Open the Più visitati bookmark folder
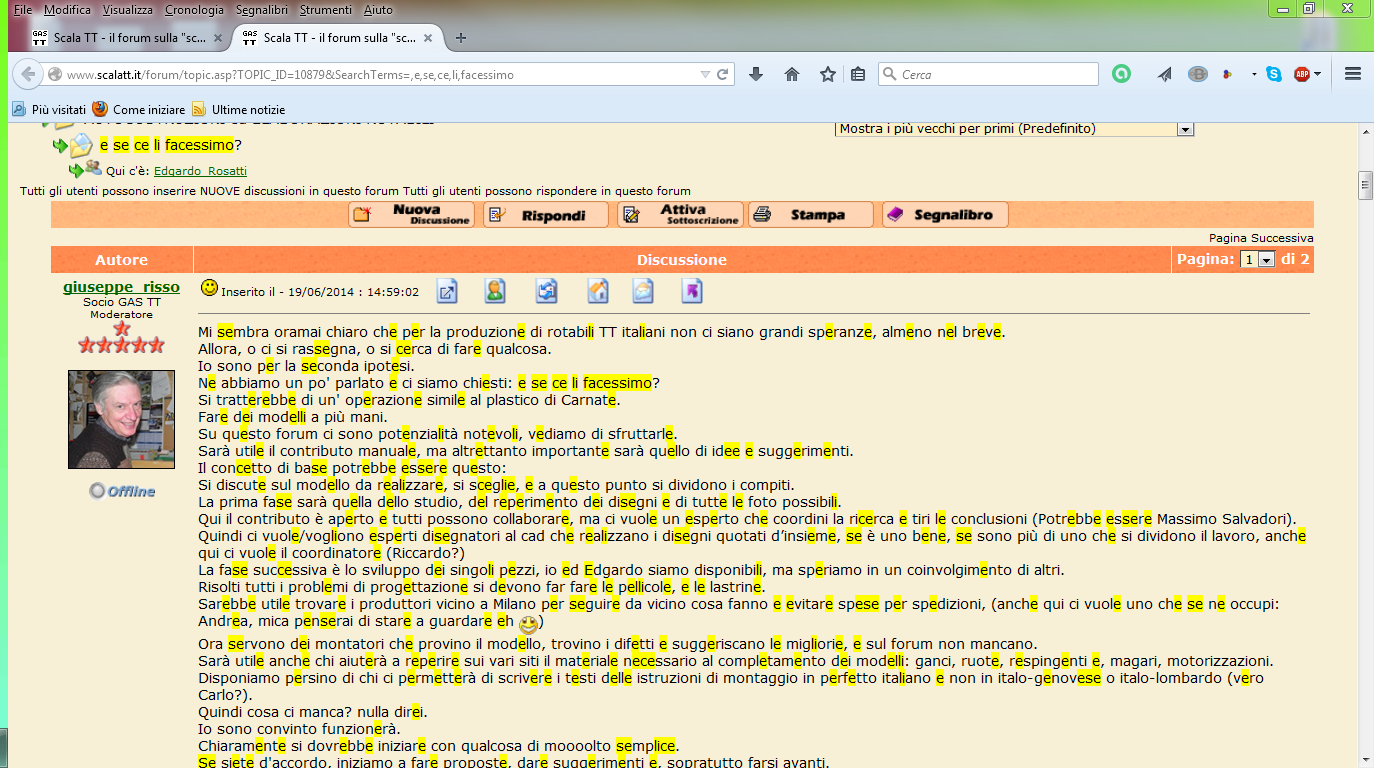Screen dimensions: 1374x768 pos(50,109)
